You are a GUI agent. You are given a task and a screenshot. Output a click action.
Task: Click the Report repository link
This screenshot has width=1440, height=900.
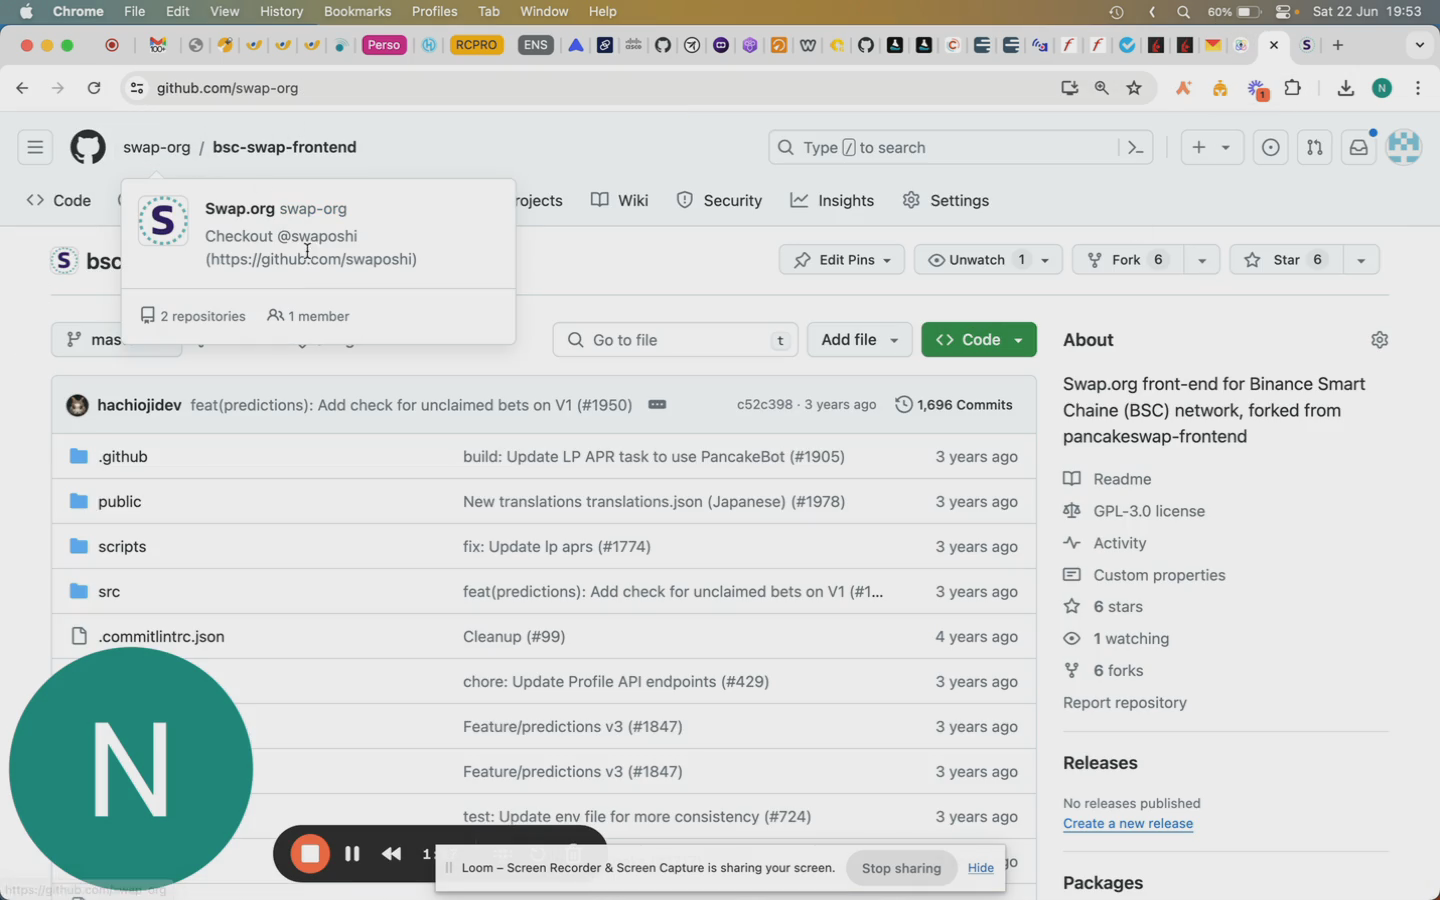click(x=1125, y=703)
